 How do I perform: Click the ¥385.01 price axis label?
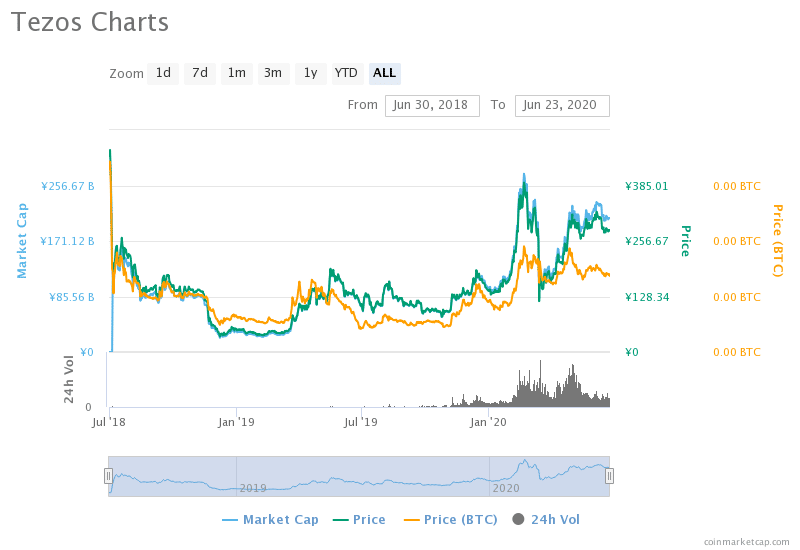(647, 186)
